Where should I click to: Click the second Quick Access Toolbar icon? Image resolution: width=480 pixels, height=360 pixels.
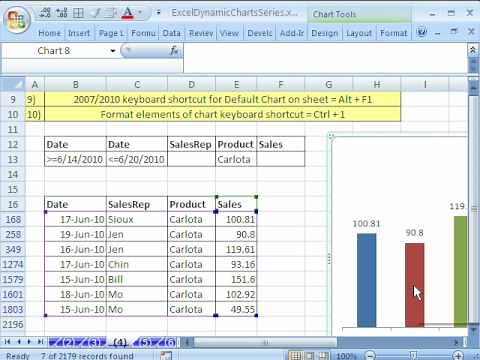click(61, 13)
